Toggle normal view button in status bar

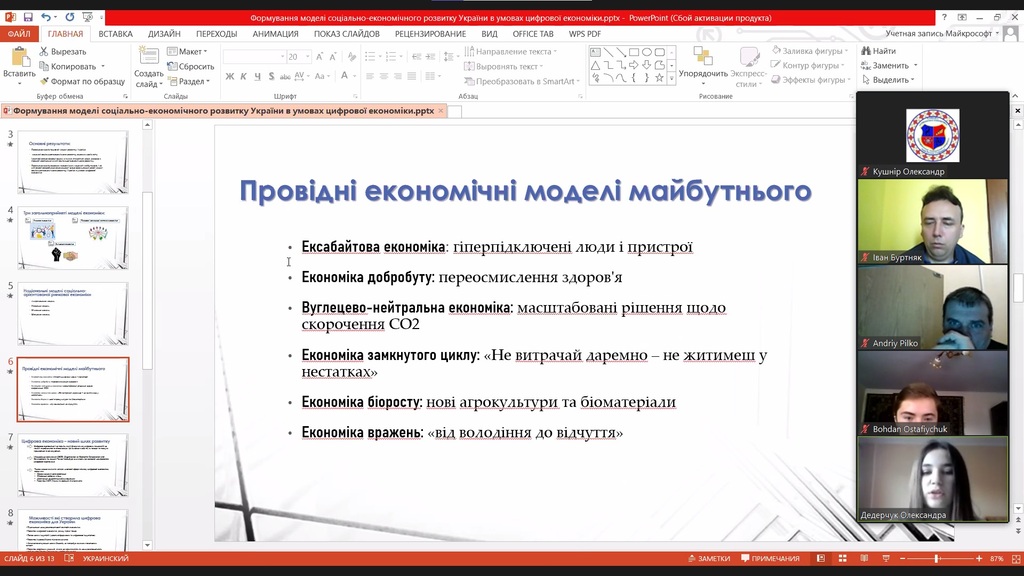(820, 559)
